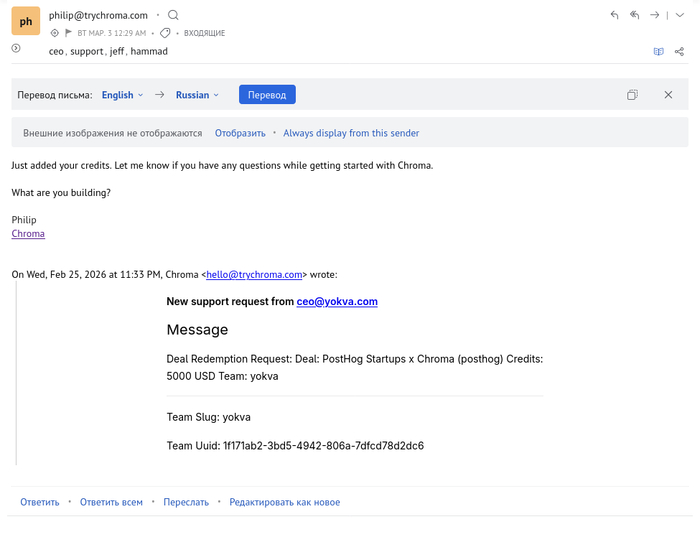Click the target icon beside the flag
The height and width of the screenshot is (560, 700).
point(54,33)
